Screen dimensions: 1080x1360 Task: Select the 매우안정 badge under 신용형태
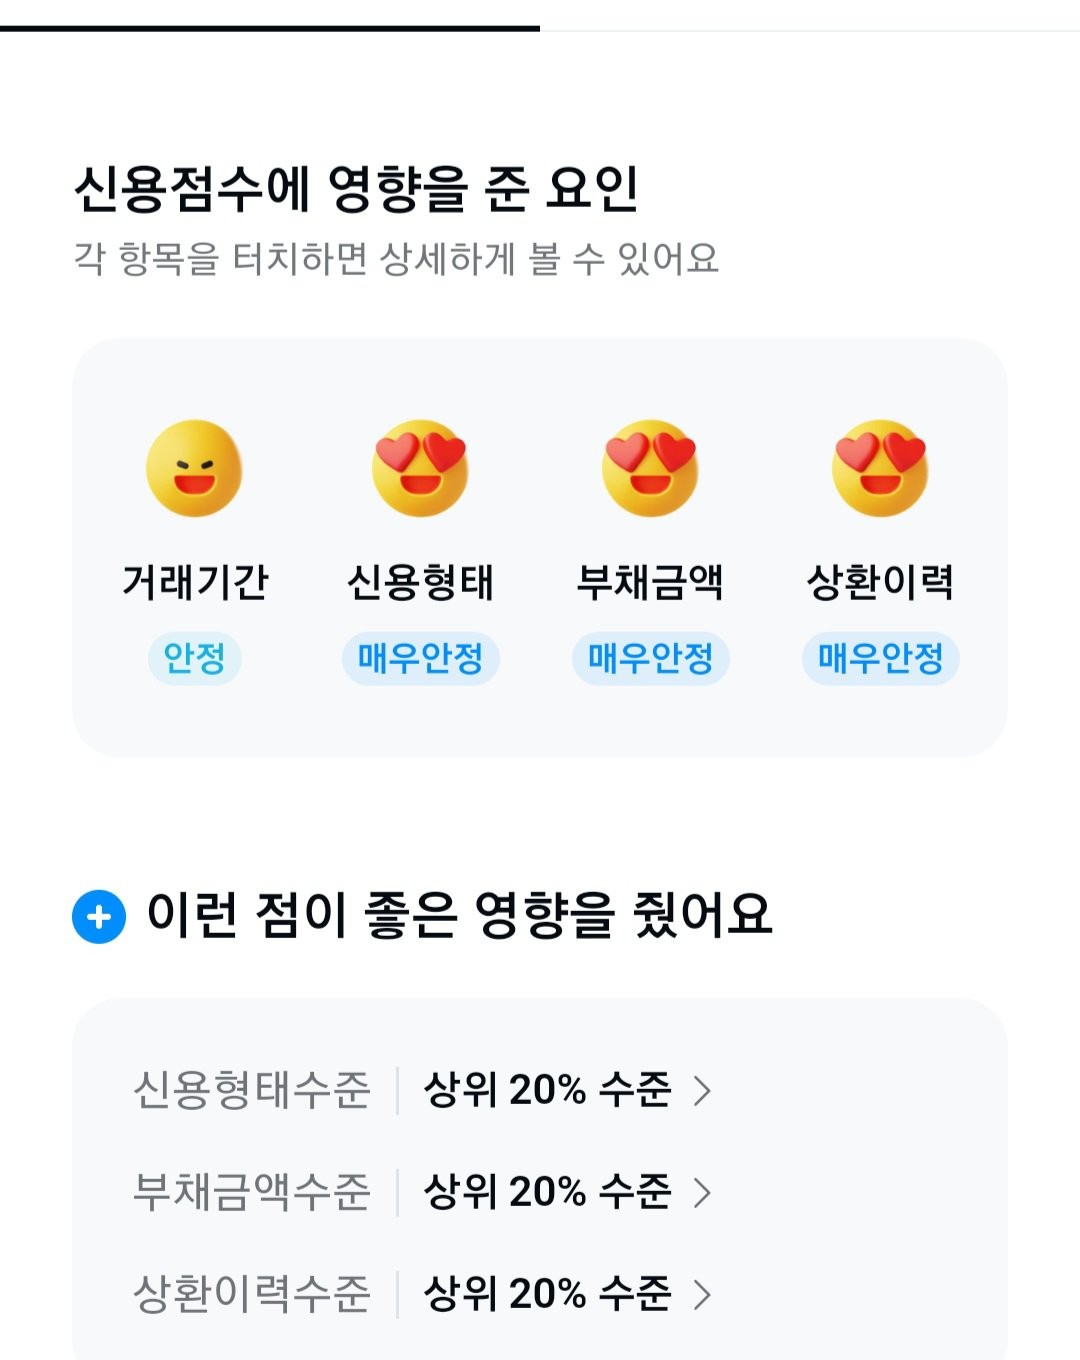(420, 658)
